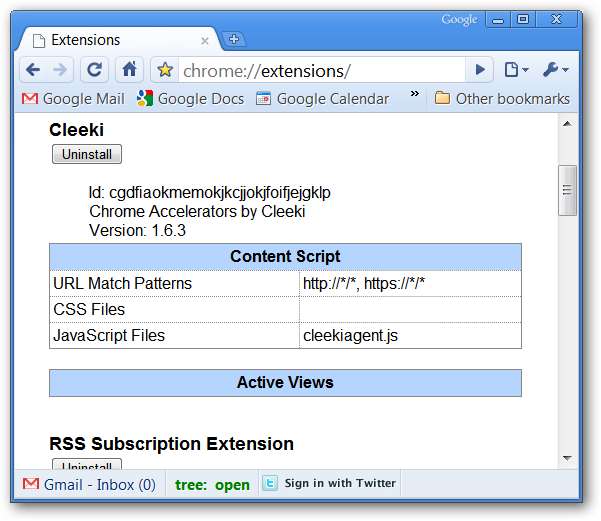
Task: Click the chrome://extensions/ address field
Action: click(x=320, y=70)
